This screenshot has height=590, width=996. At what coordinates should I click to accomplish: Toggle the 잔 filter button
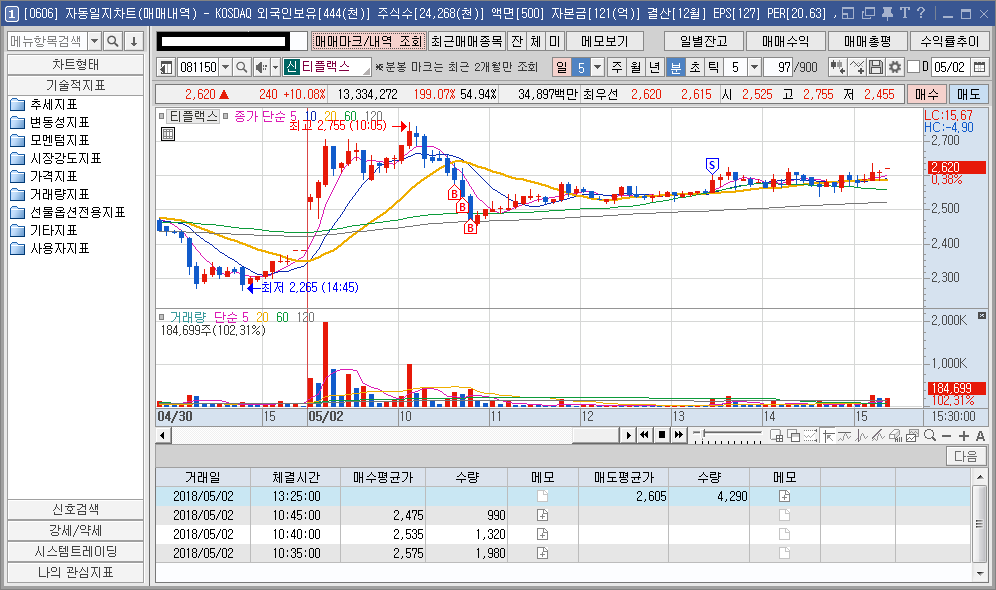pos(517,41)
